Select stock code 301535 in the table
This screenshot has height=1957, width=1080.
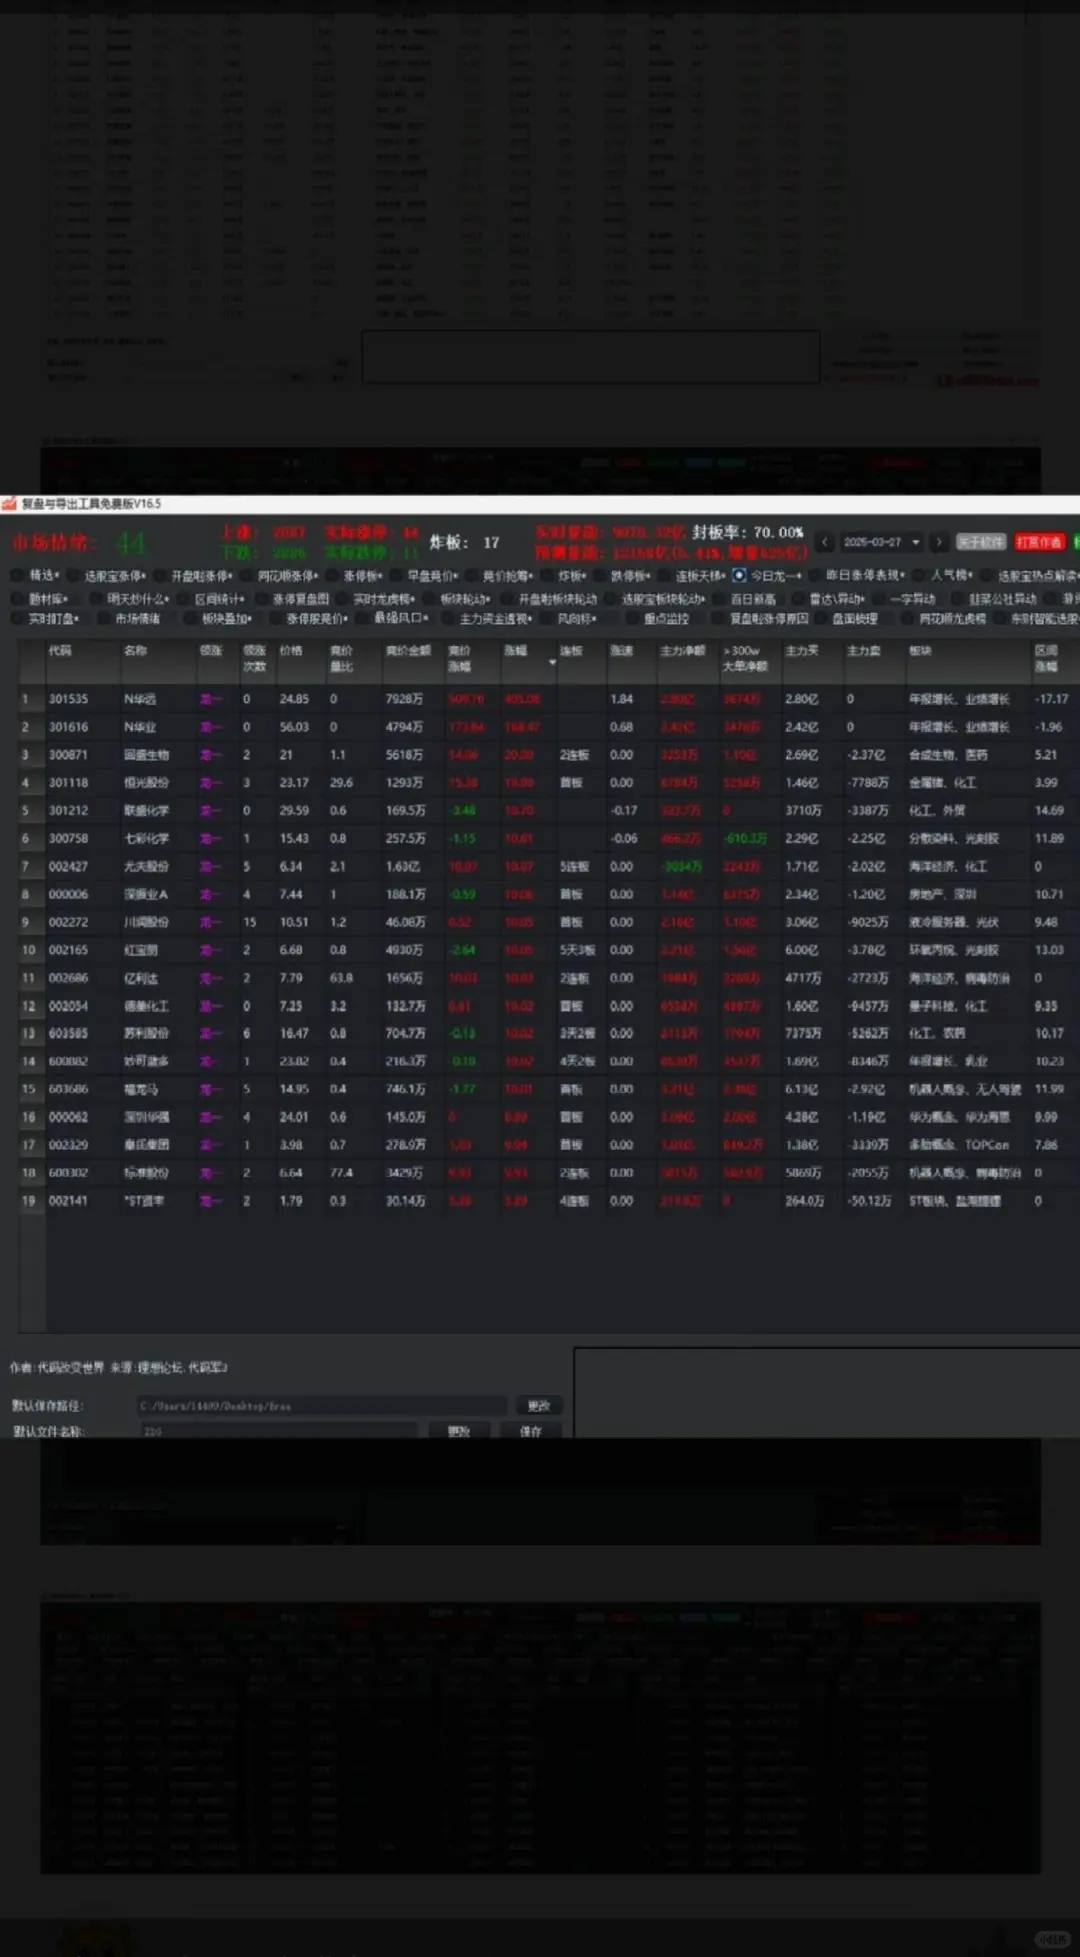(68, 699)
